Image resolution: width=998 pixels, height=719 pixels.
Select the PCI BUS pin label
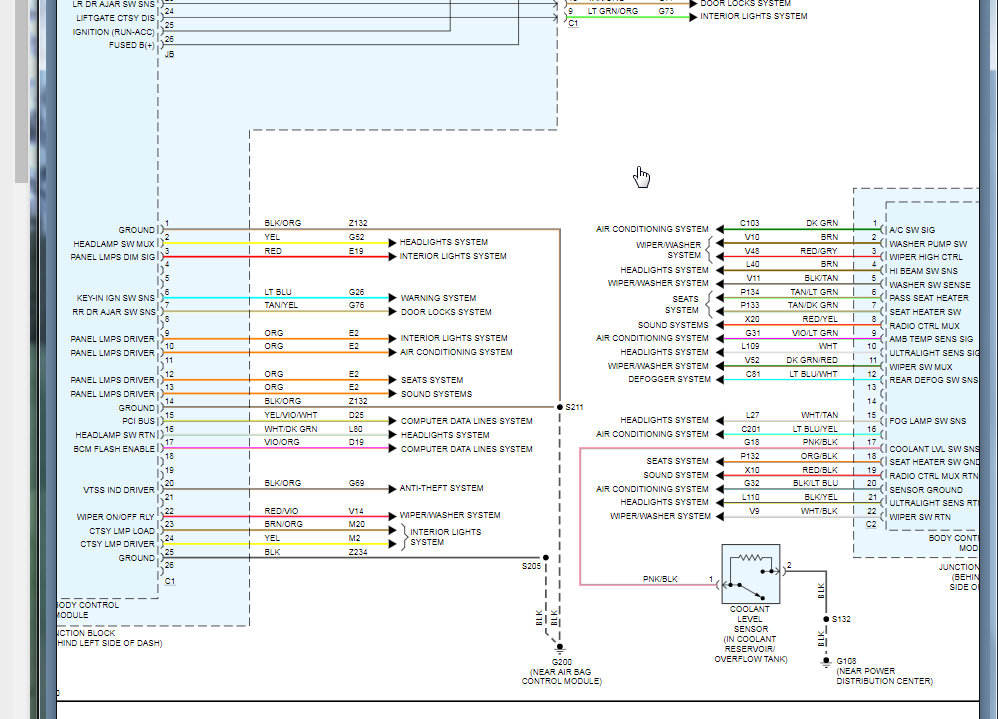pyautogui.click(x=138, y=421)
